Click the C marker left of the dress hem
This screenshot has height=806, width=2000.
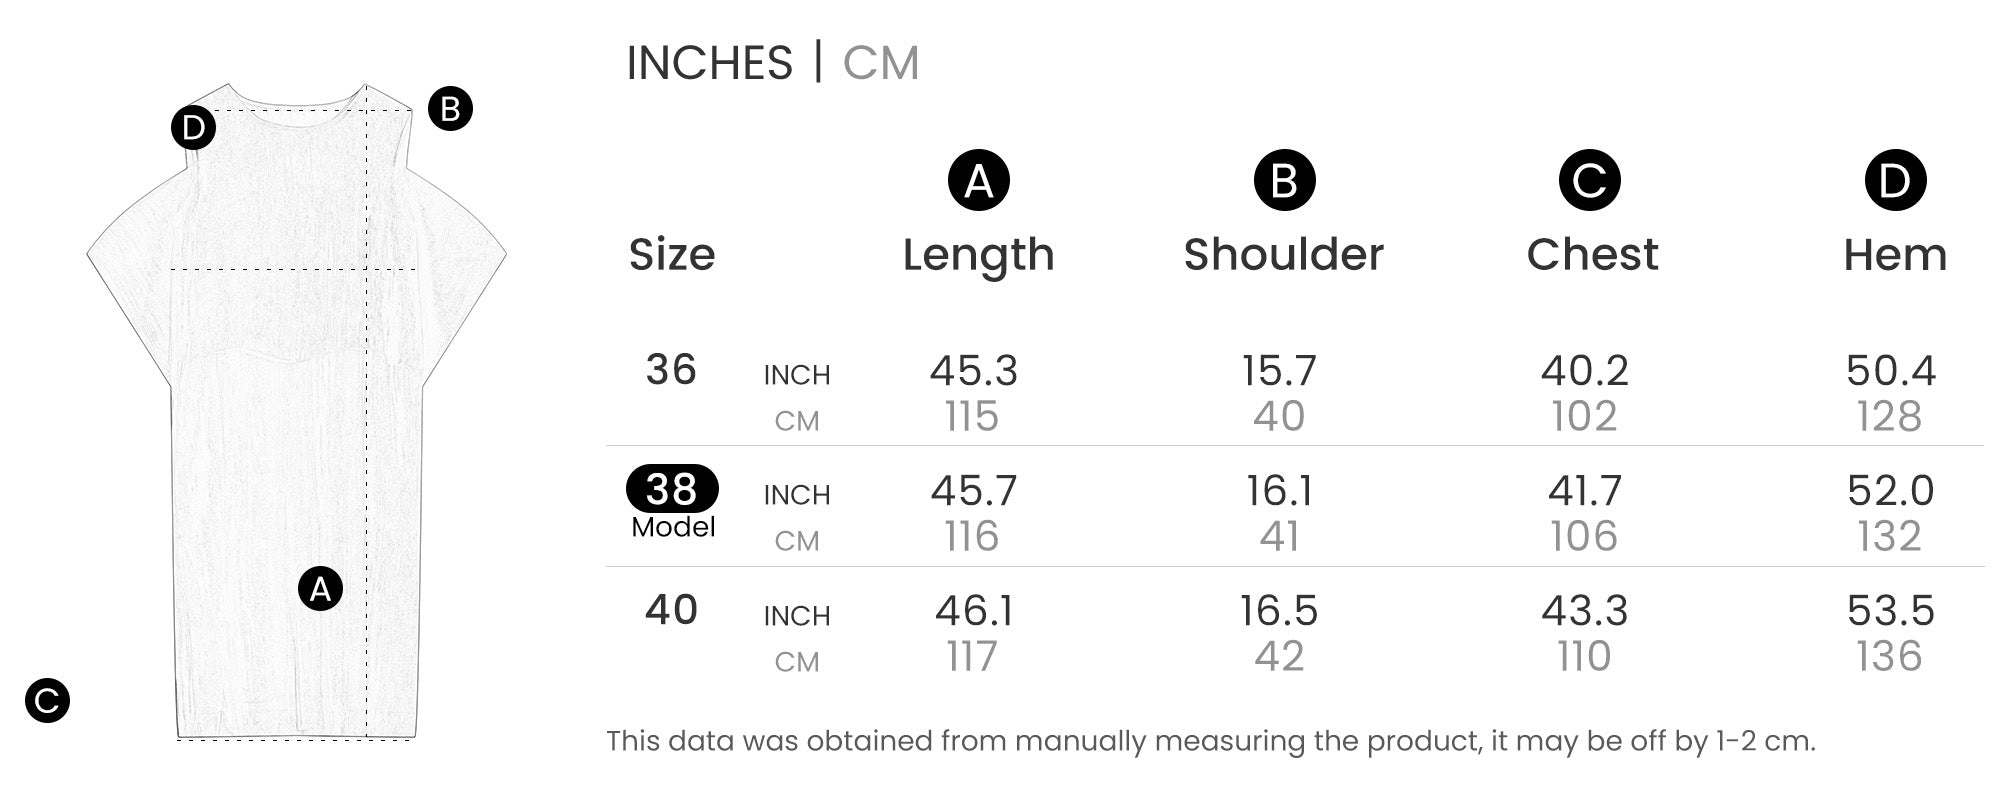(x=47, y=701)
